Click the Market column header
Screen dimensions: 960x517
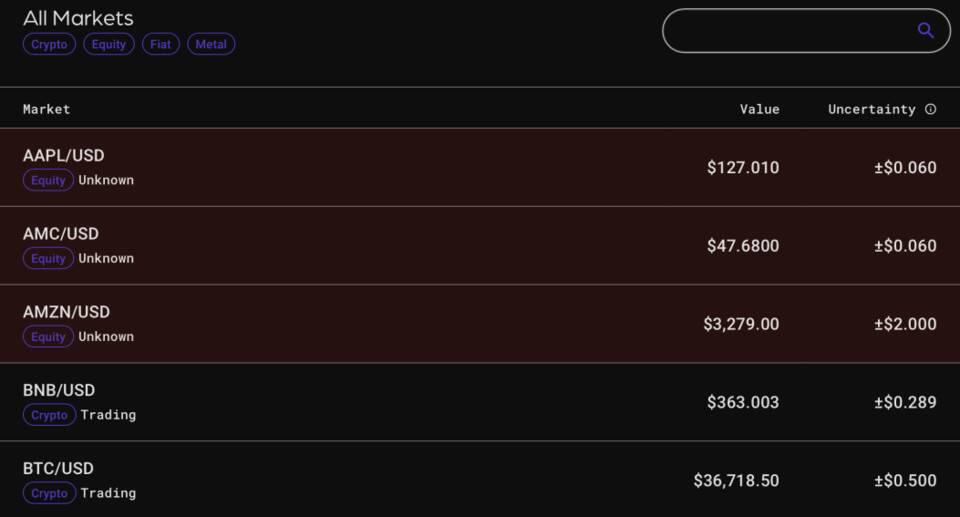pyautogui.click(x=47, y=109)
